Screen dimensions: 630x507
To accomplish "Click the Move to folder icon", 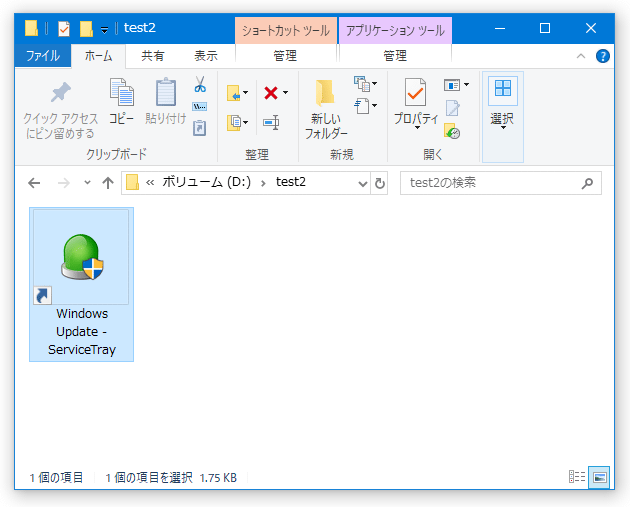I will 233,93.
